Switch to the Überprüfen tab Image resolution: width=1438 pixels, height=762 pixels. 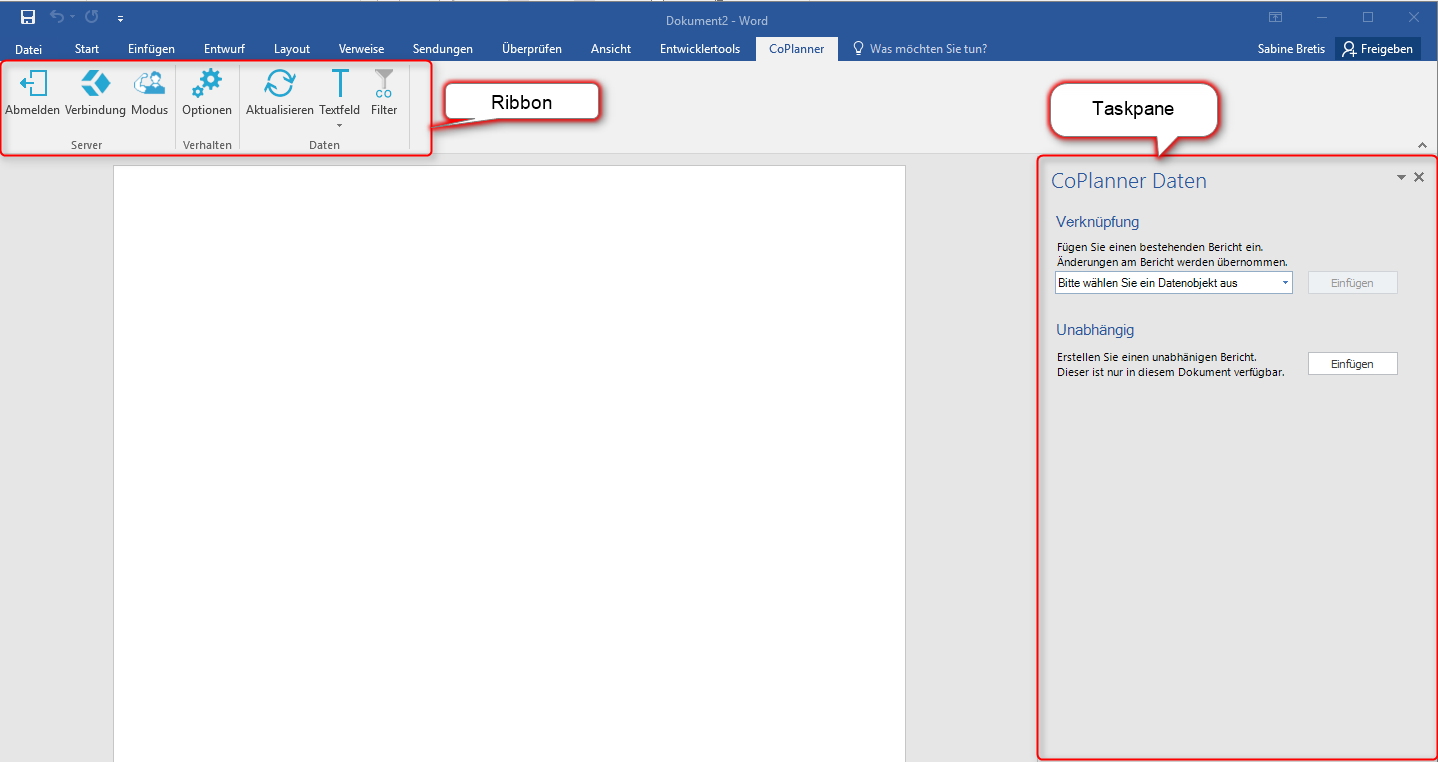[x=532, y=48]
